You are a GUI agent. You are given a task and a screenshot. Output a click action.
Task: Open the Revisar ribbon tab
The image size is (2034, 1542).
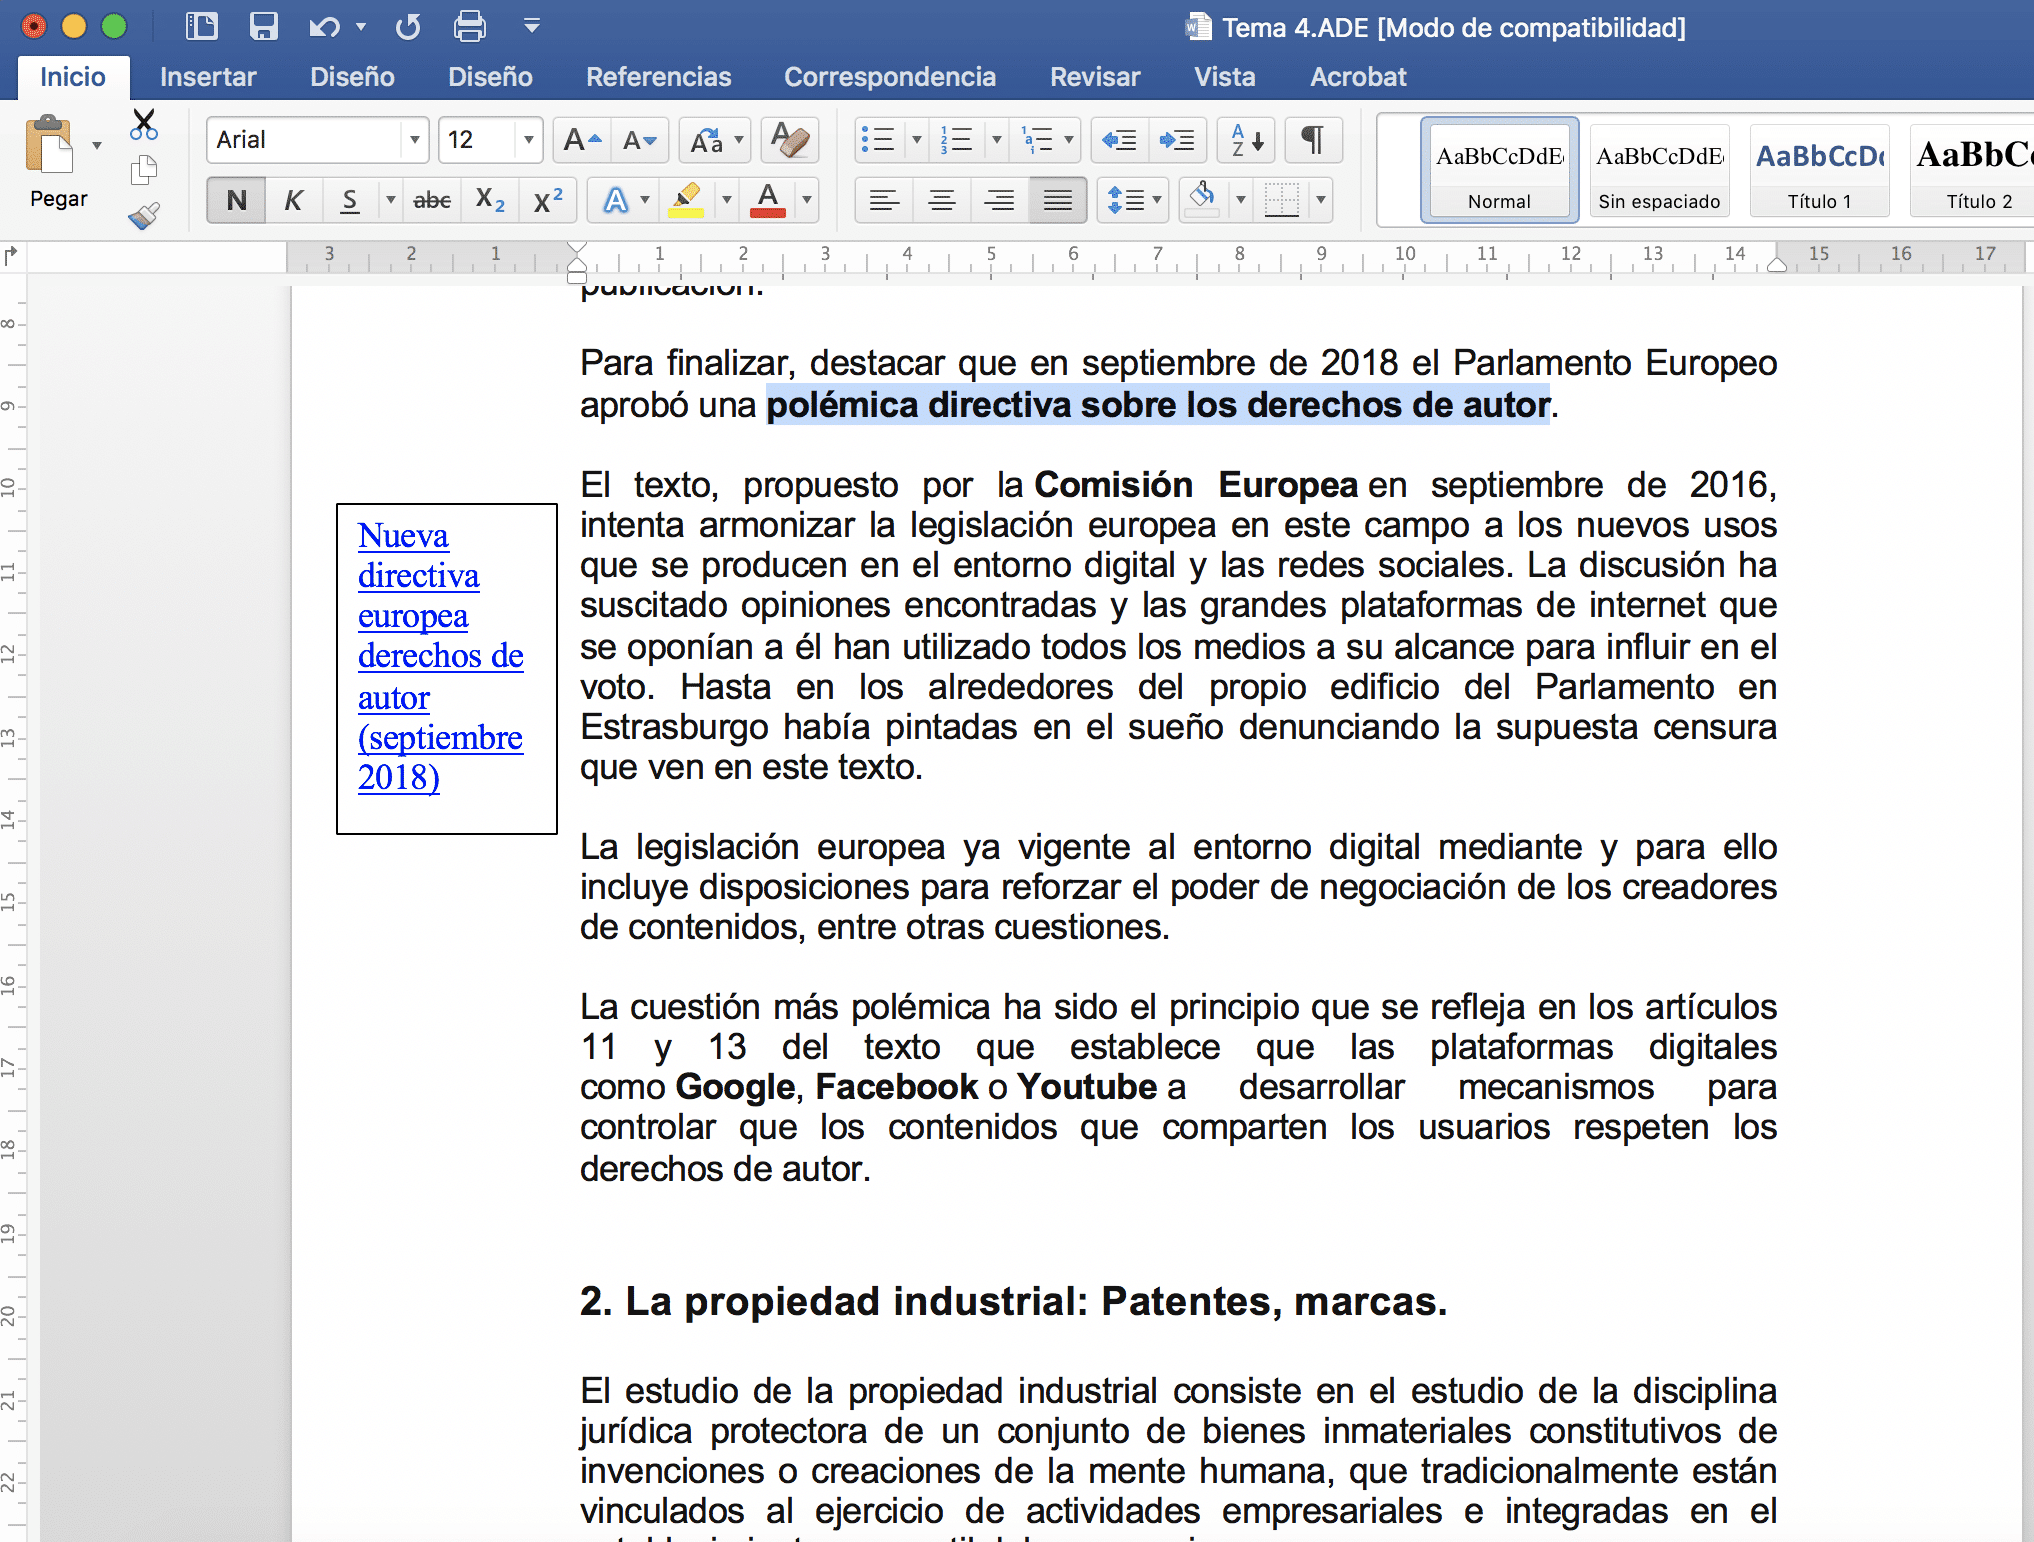click(x=1095, y=77)
